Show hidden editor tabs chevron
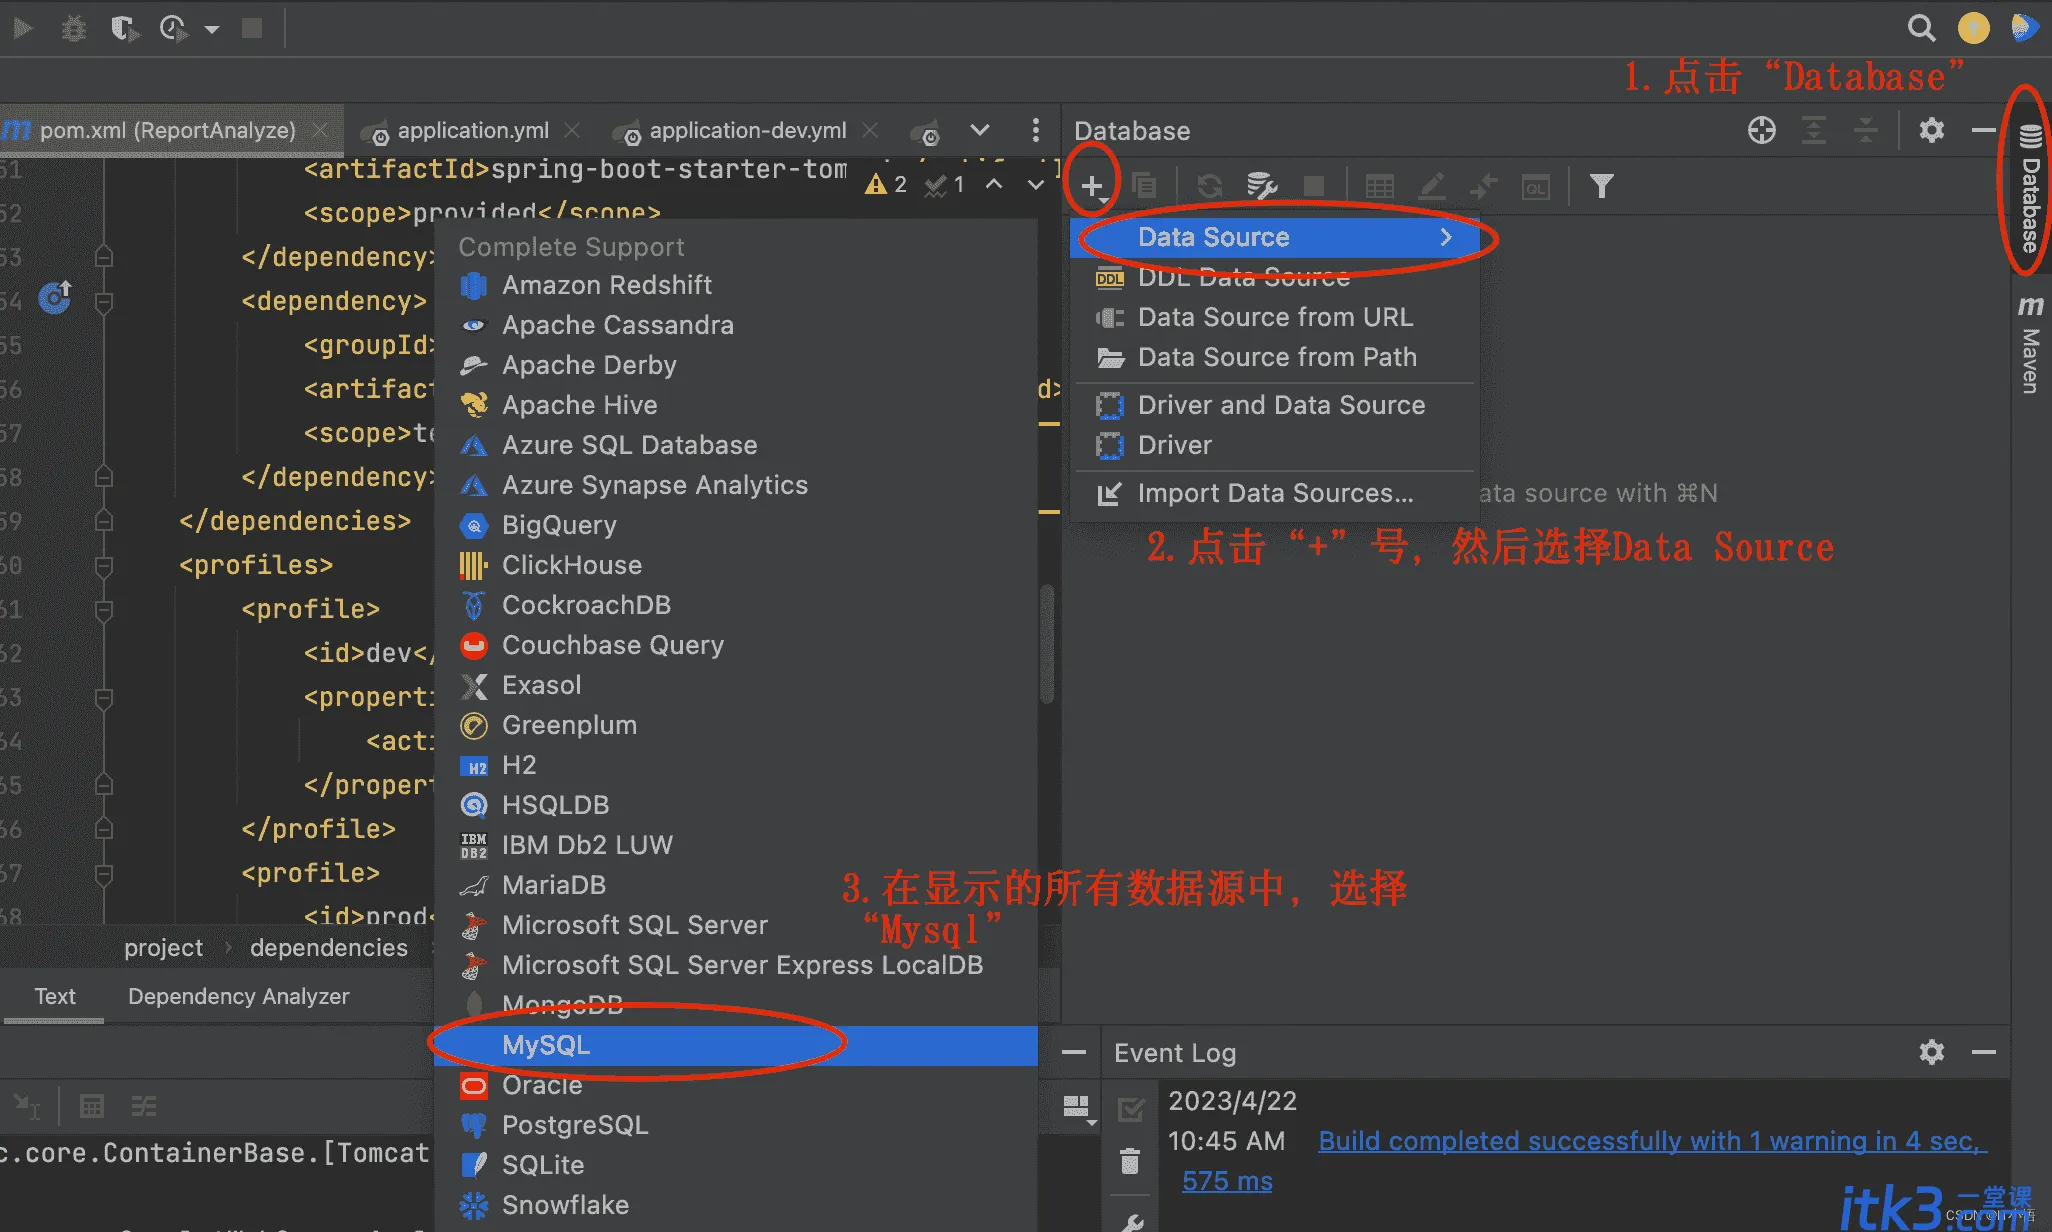Viewport: 2052px width, 1232px height. coord(980,130)
